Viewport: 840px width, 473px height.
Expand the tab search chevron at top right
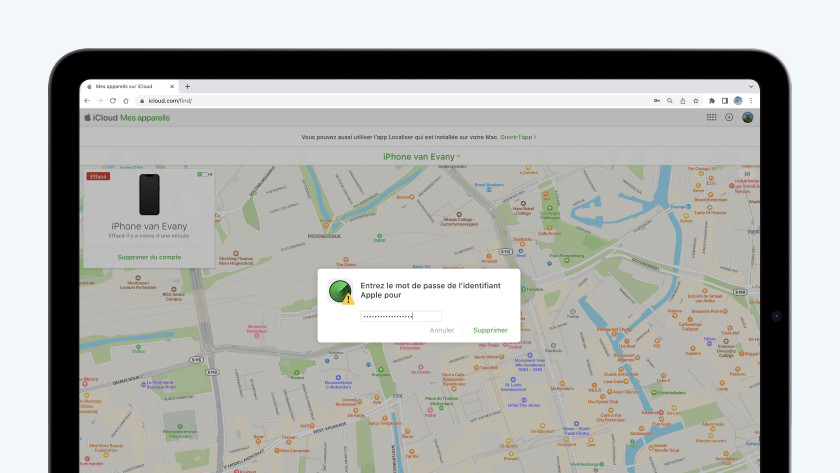751,86
